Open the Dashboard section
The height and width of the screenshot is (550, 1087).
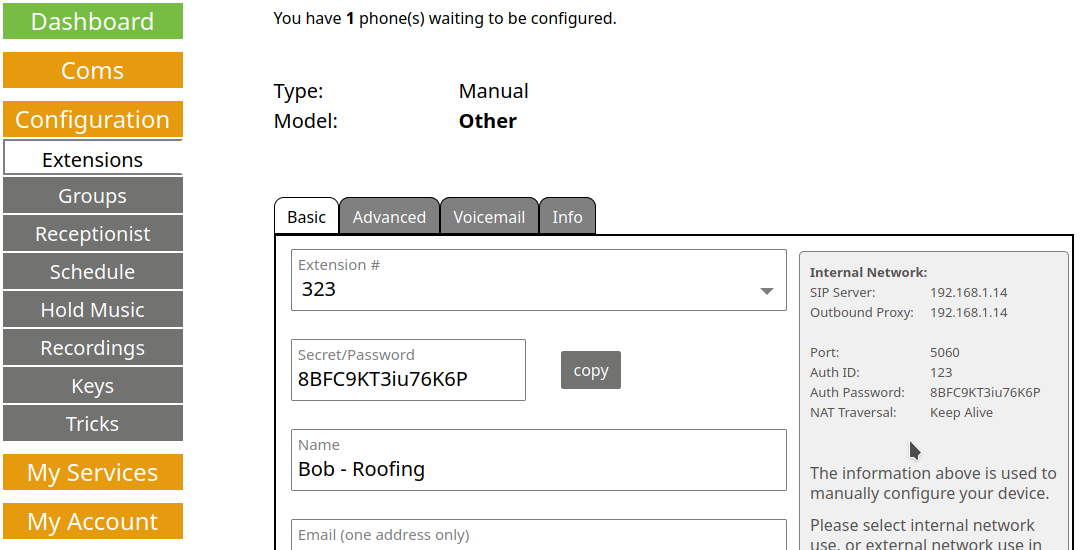(x=92, y=21)
